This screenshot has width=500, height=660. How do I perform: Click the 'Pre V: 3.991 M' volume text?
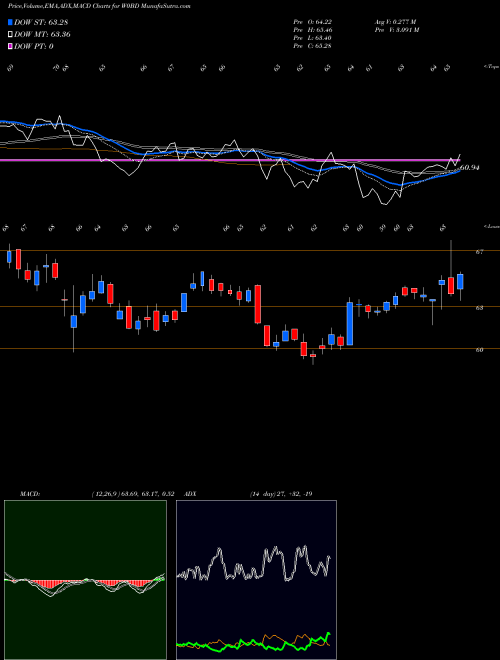tap(396, 30)
